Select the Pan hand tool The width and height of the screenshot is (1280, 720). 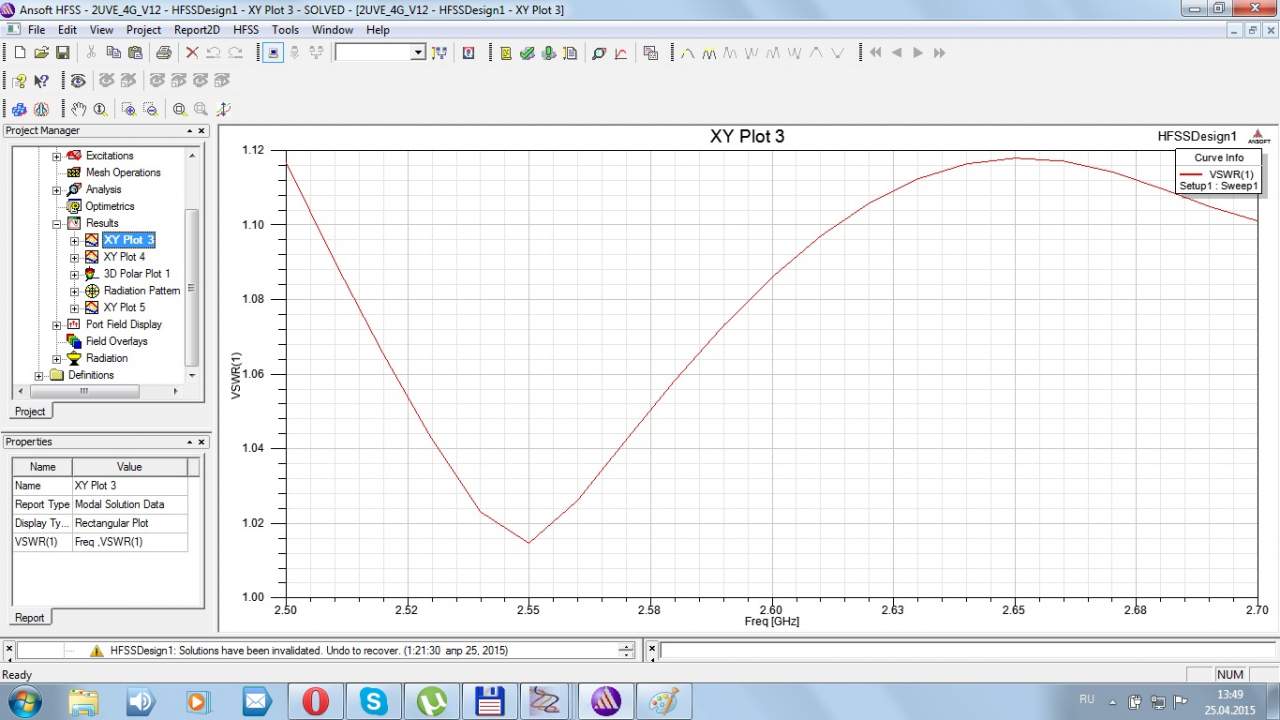pos(78,109)
